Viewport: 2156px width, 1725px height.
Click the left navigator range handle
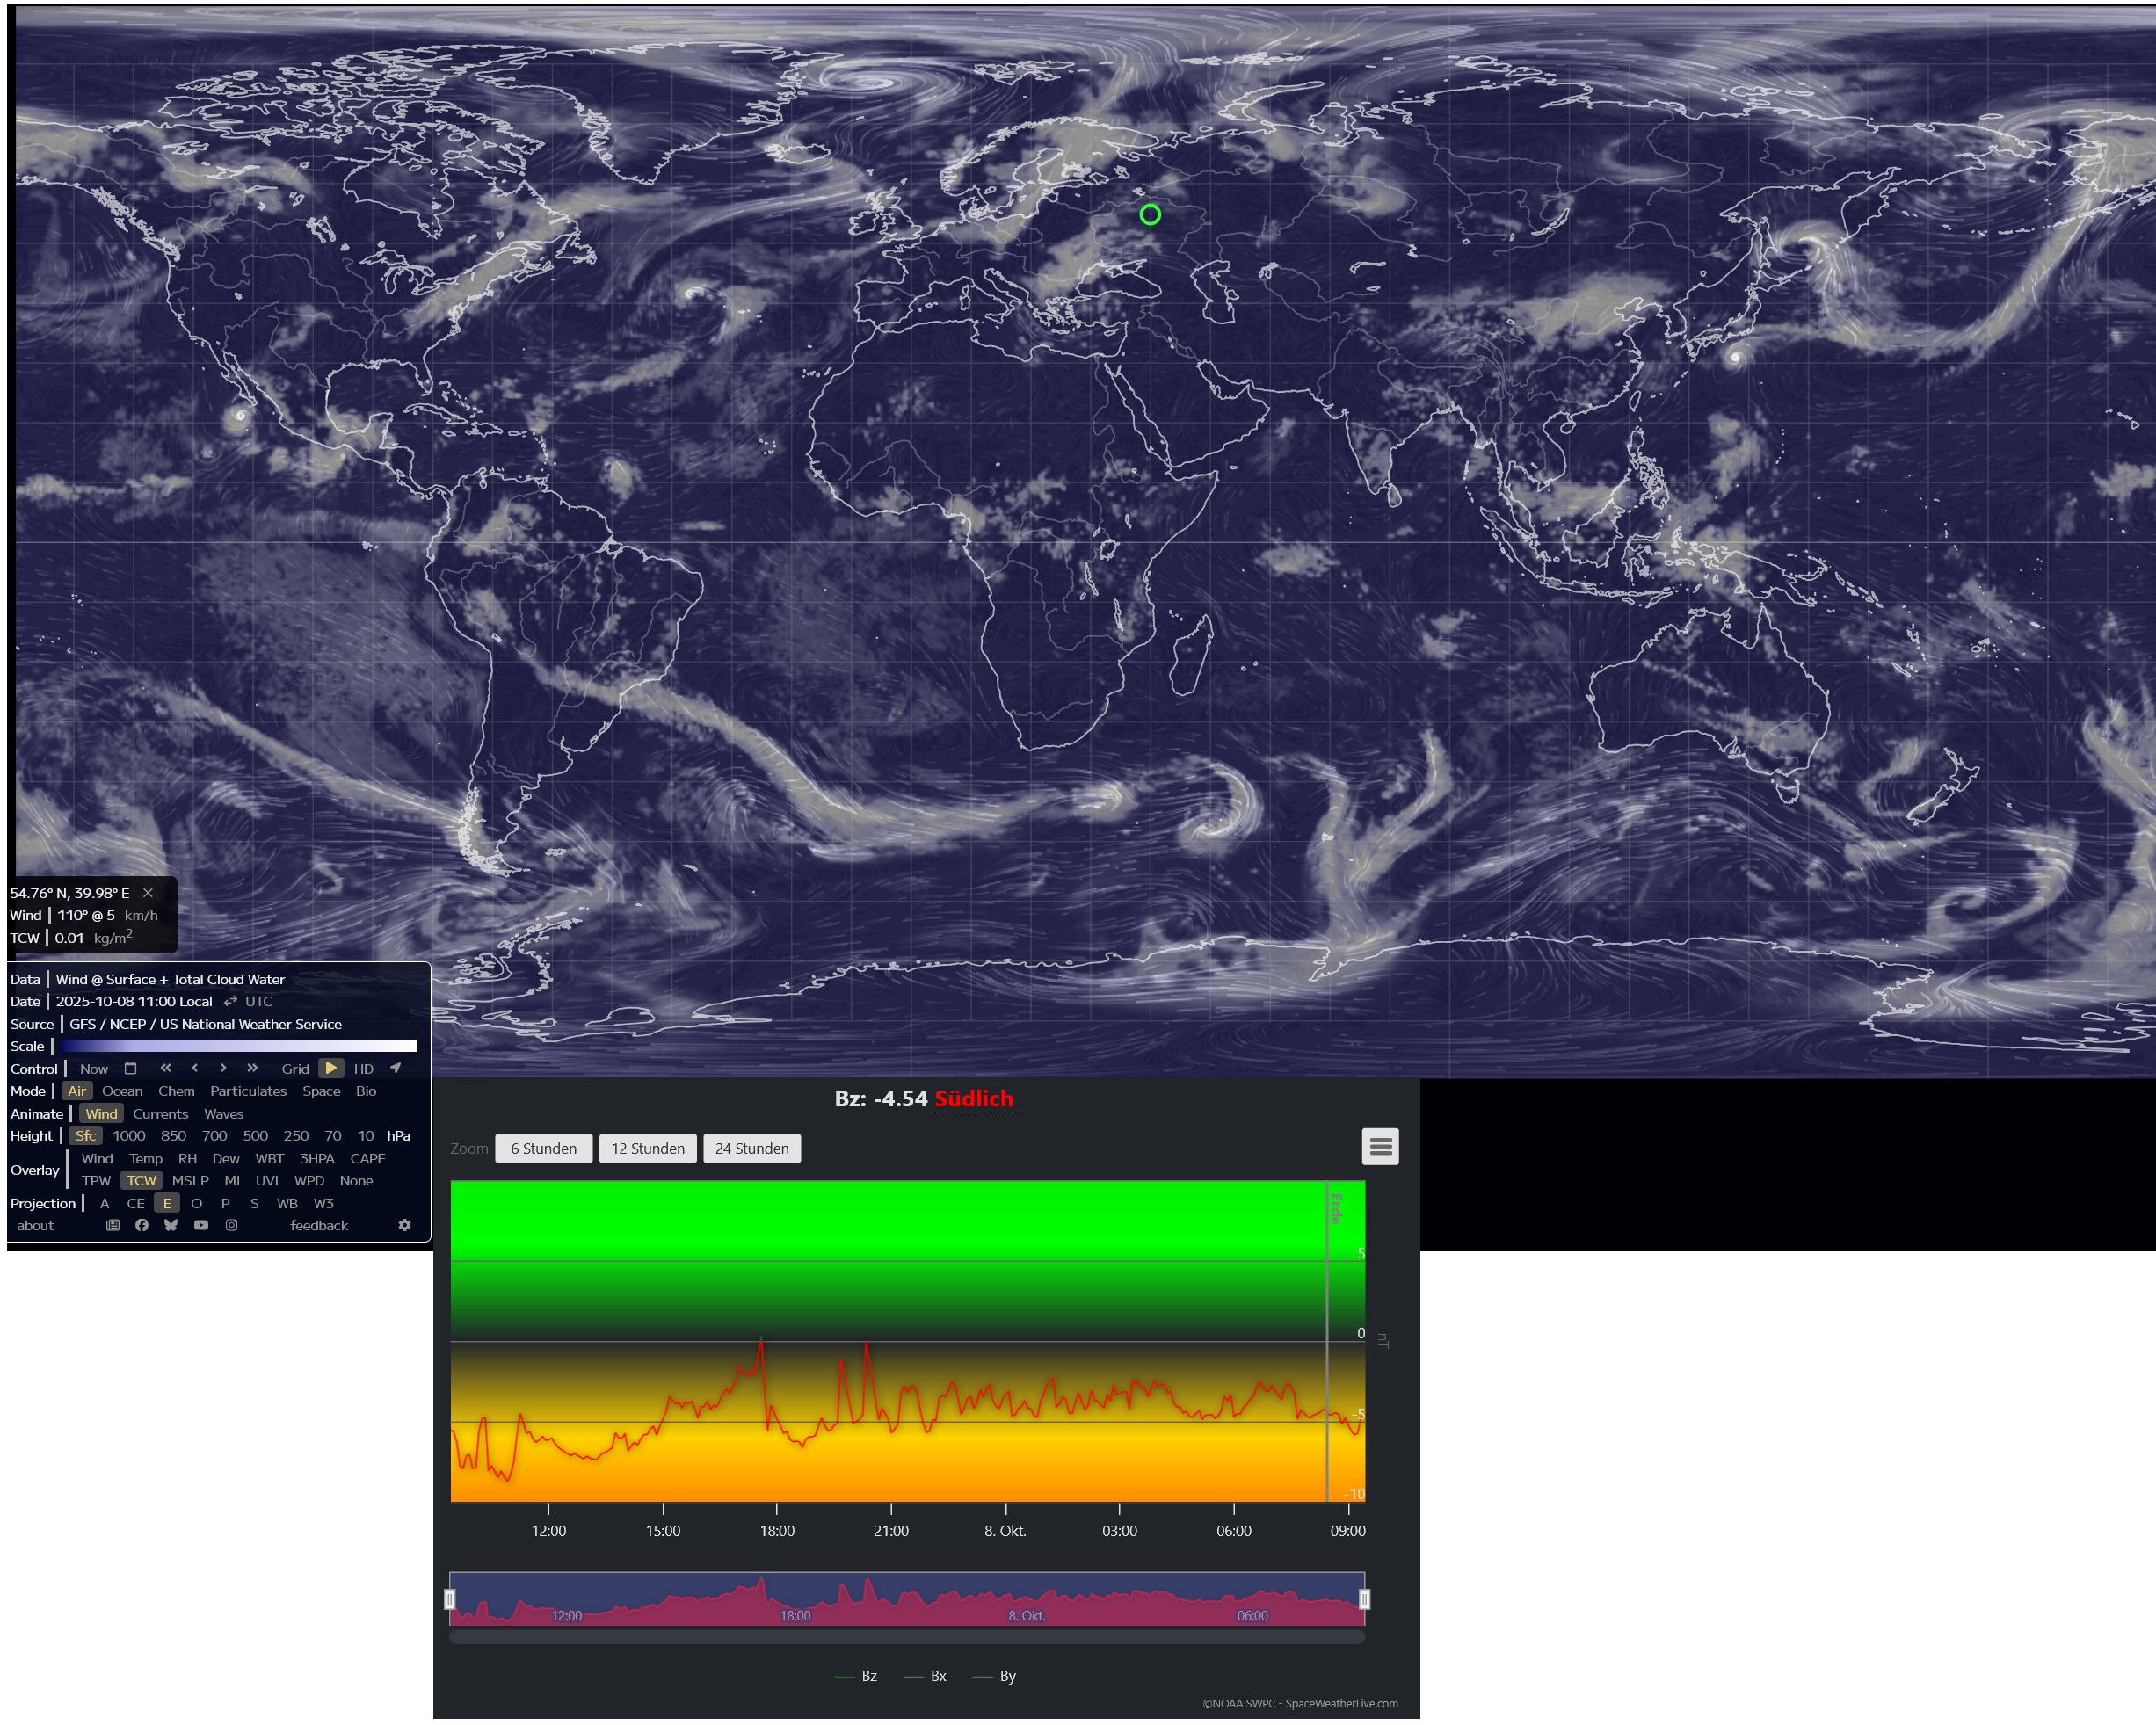coord(450,1599)
